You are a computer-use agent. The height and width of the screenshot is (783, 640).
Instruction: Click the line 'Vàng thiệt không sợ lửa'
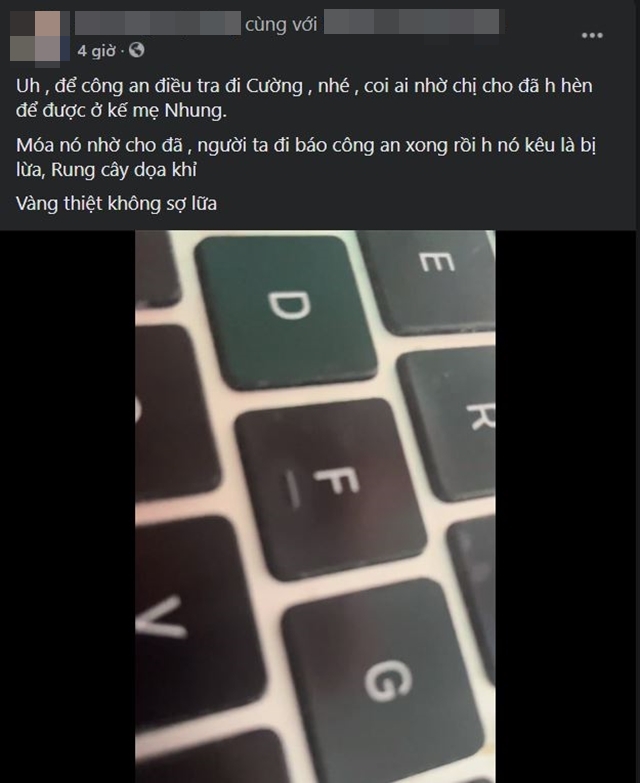[x=116, y=204]
